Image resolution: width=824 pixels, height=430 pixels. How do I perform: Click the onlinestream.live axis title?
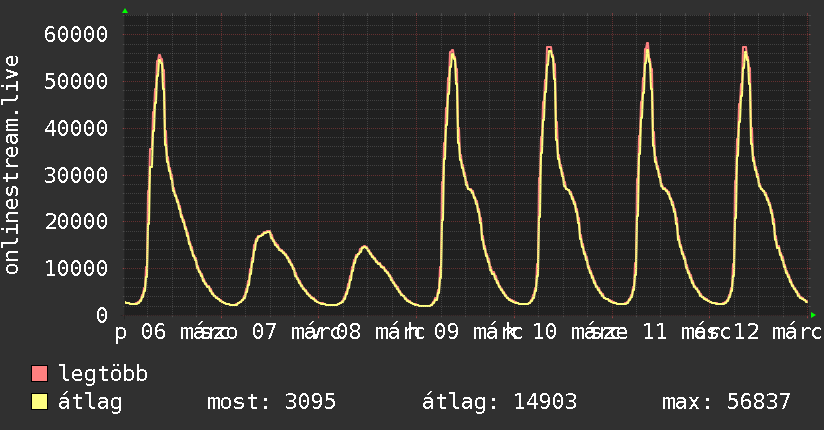point(12,165)
